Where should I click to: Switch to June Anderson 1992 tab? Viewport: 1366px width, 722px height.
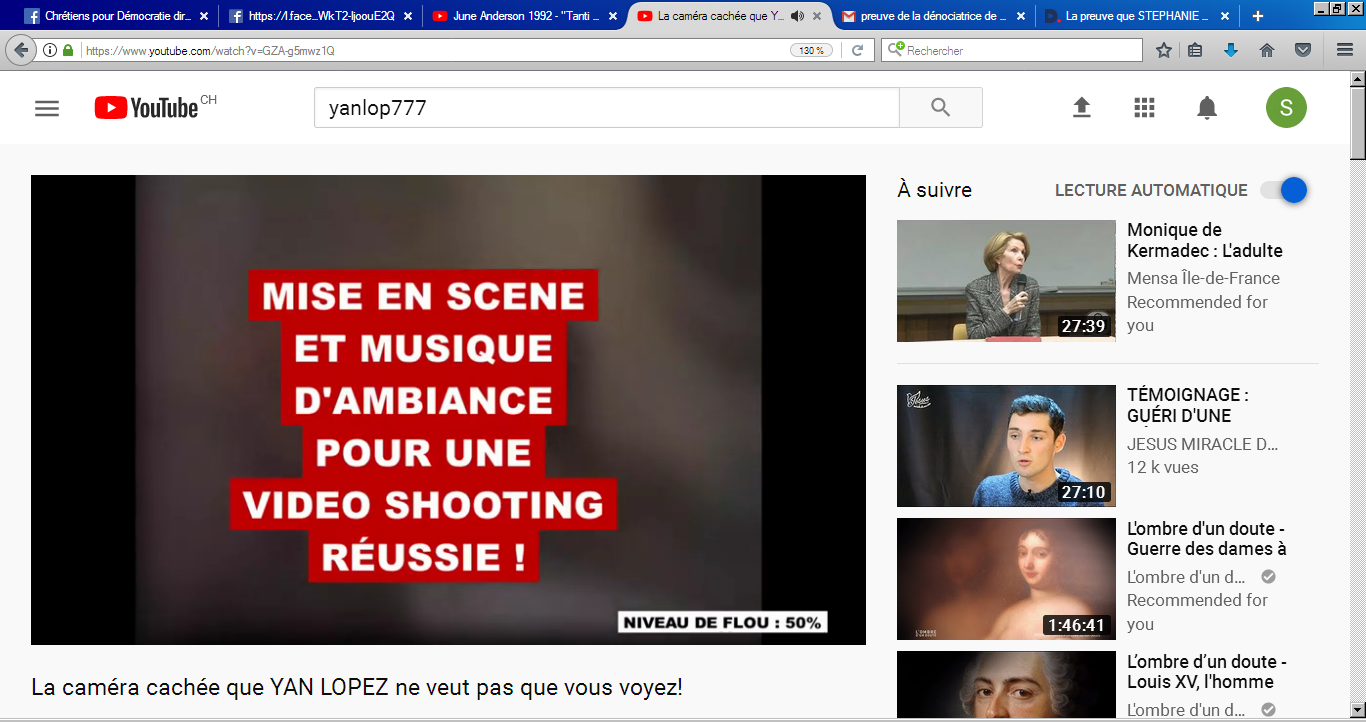point(526,16)
